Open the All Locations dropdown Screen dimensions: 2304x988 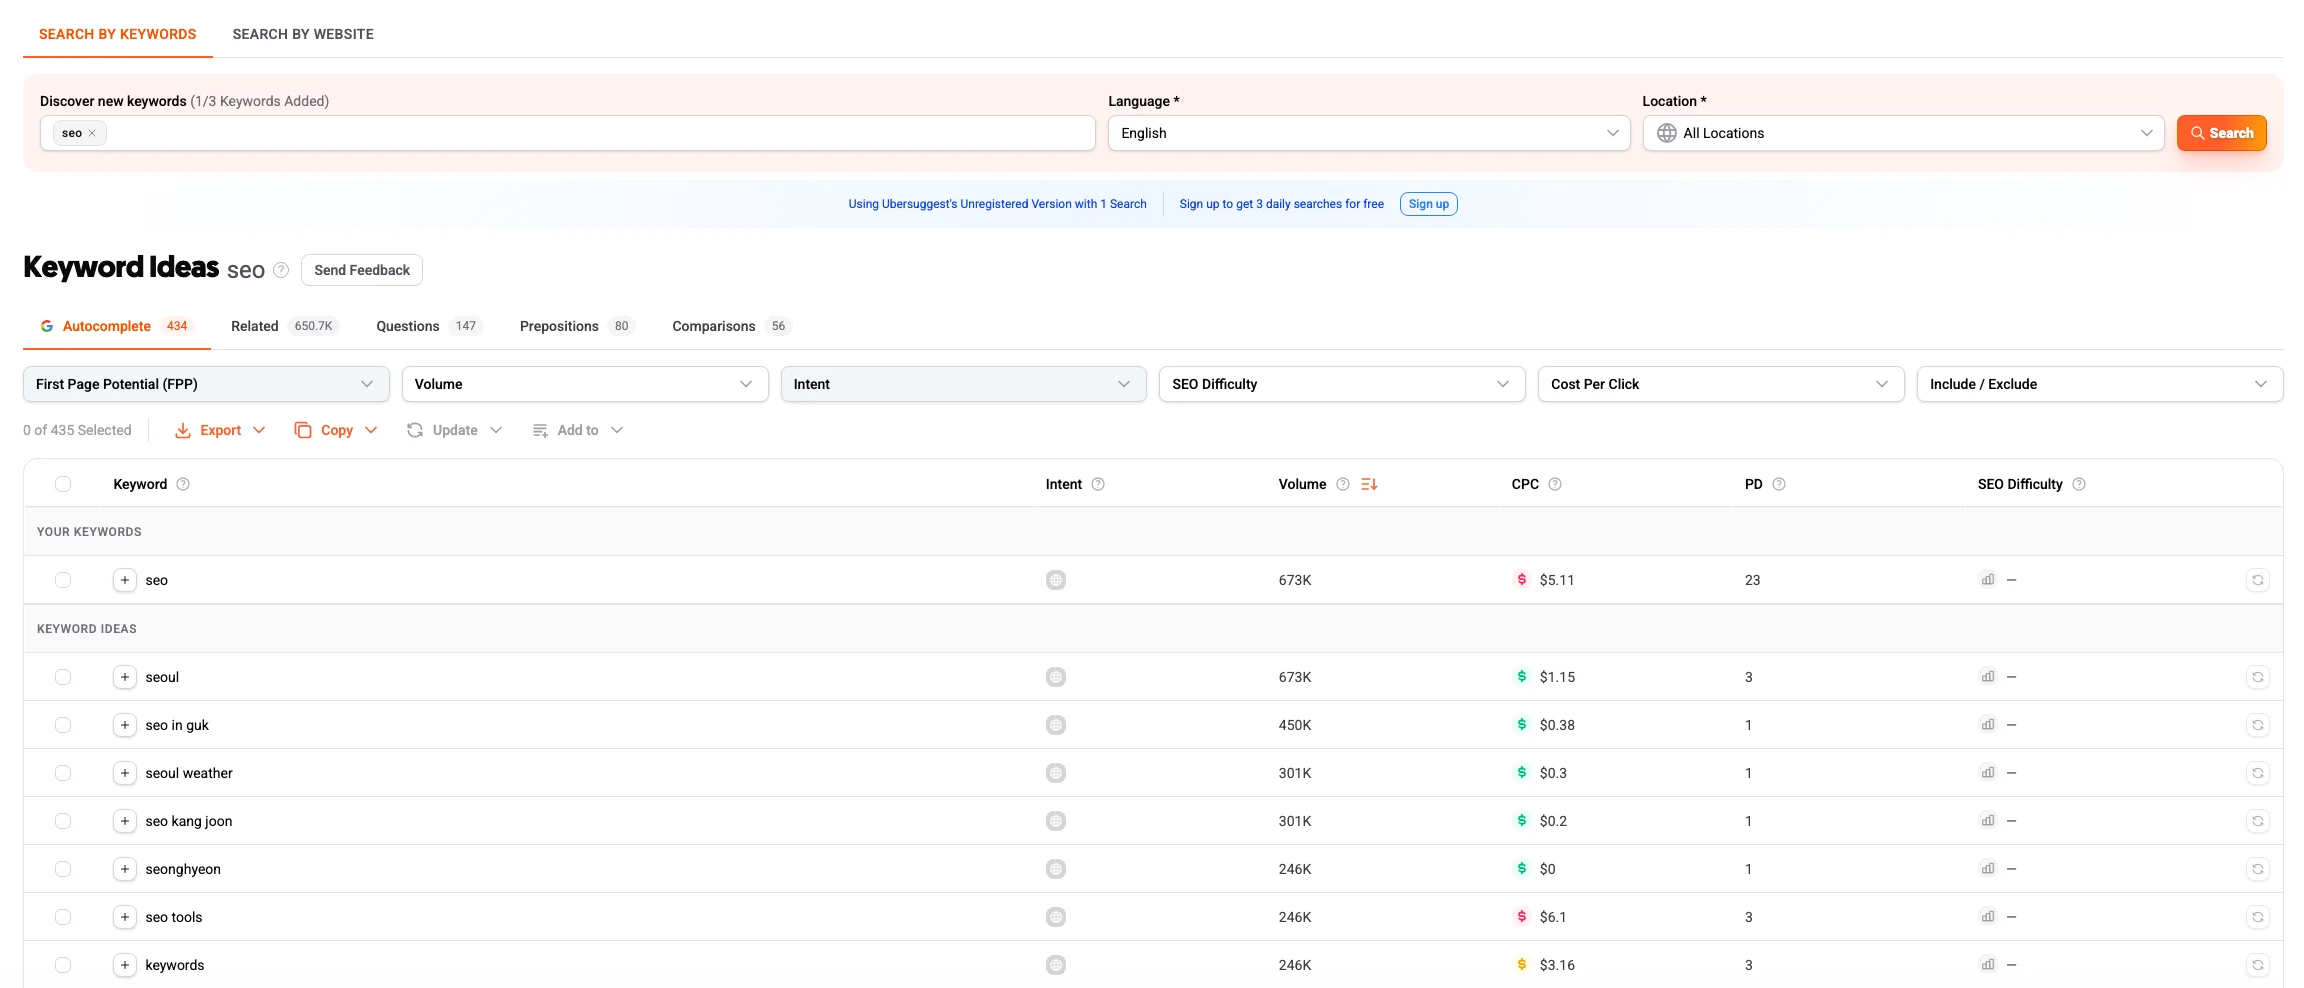[1903, 133]
